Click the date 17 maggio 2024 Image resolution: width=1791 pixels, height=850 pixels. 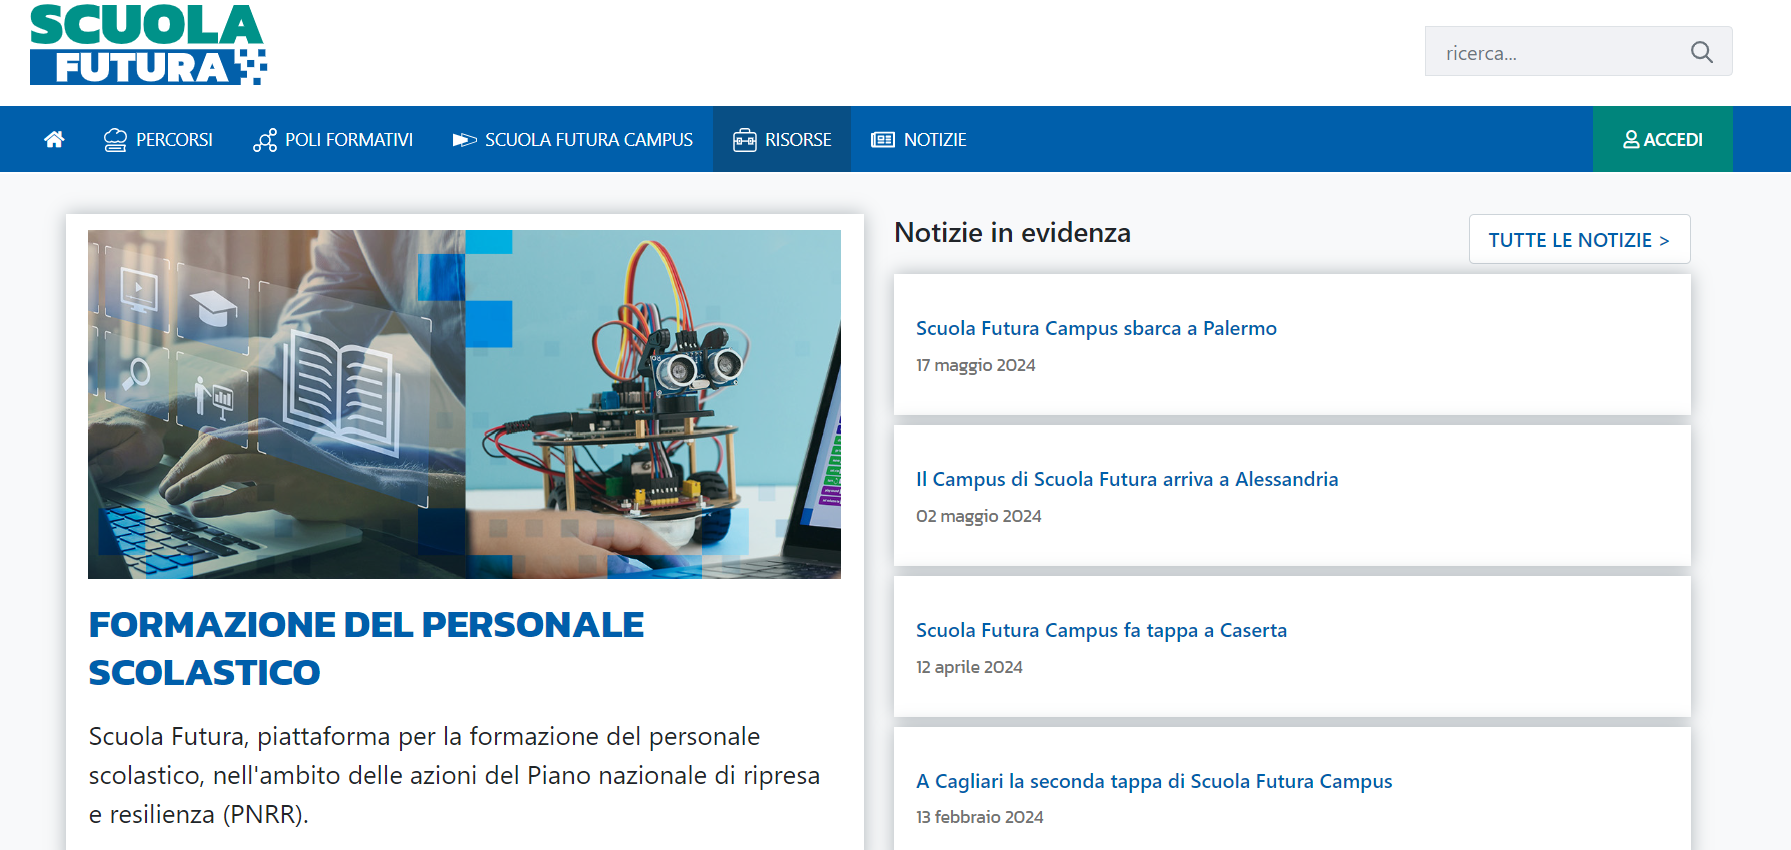tap(975, 365)
